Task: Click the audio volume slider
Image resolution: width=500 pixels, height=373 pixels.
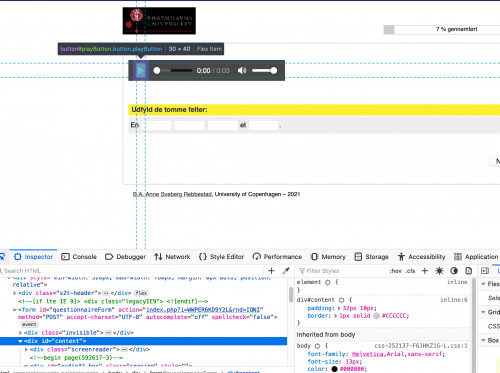Action: point(264,70)
